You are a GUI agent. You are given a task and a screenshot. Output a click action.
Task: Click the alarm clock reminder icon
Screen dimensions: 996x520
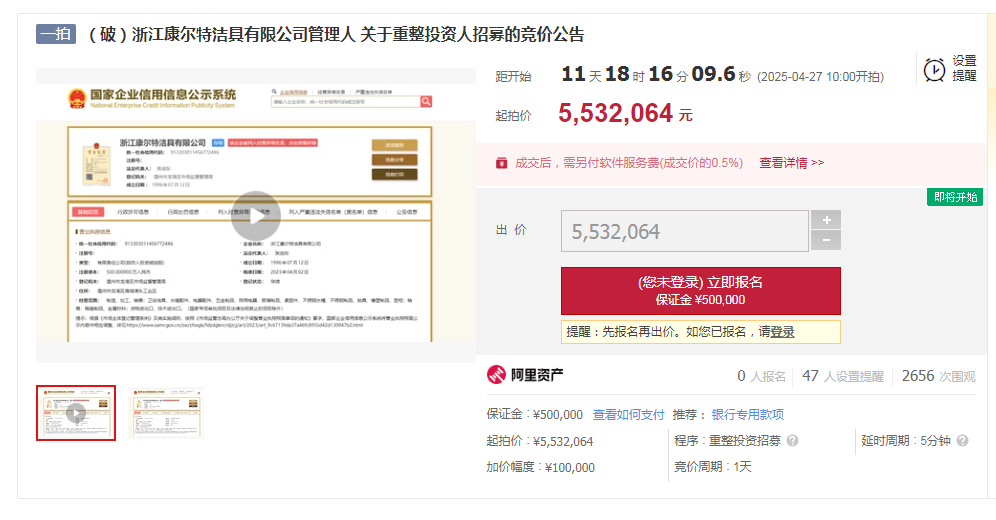[934, 69]
